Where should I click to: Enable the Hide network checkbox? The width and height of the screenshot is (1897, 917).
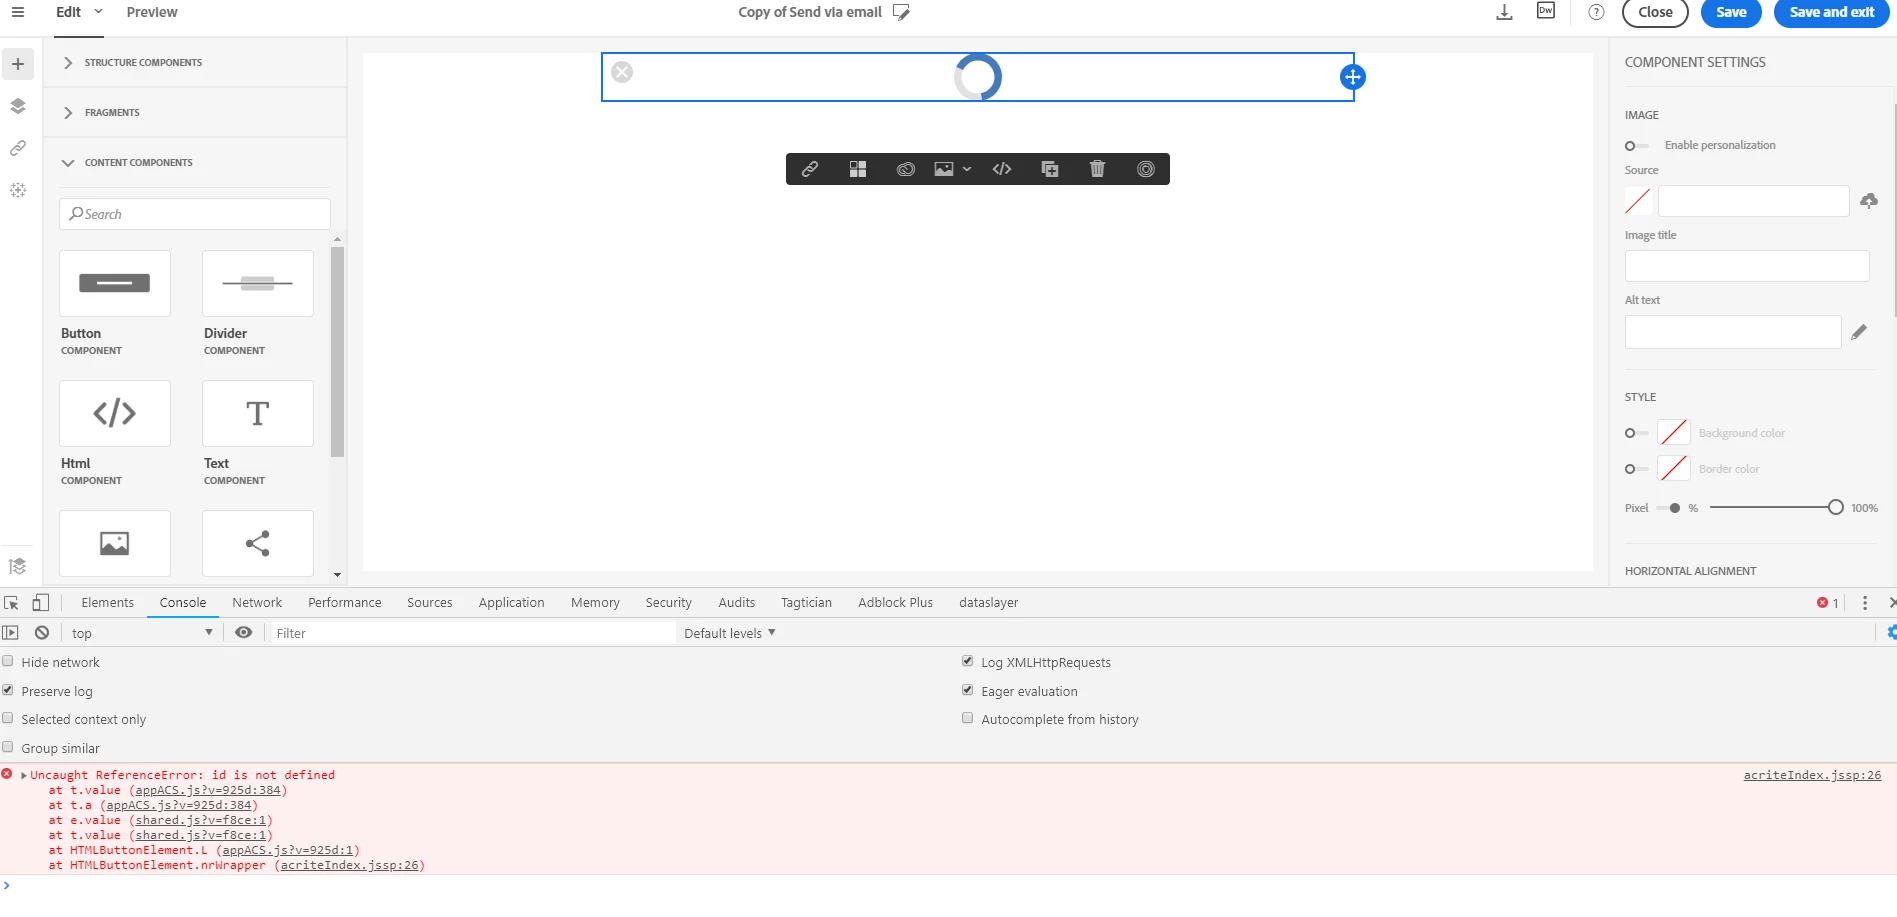click(8, 661)
